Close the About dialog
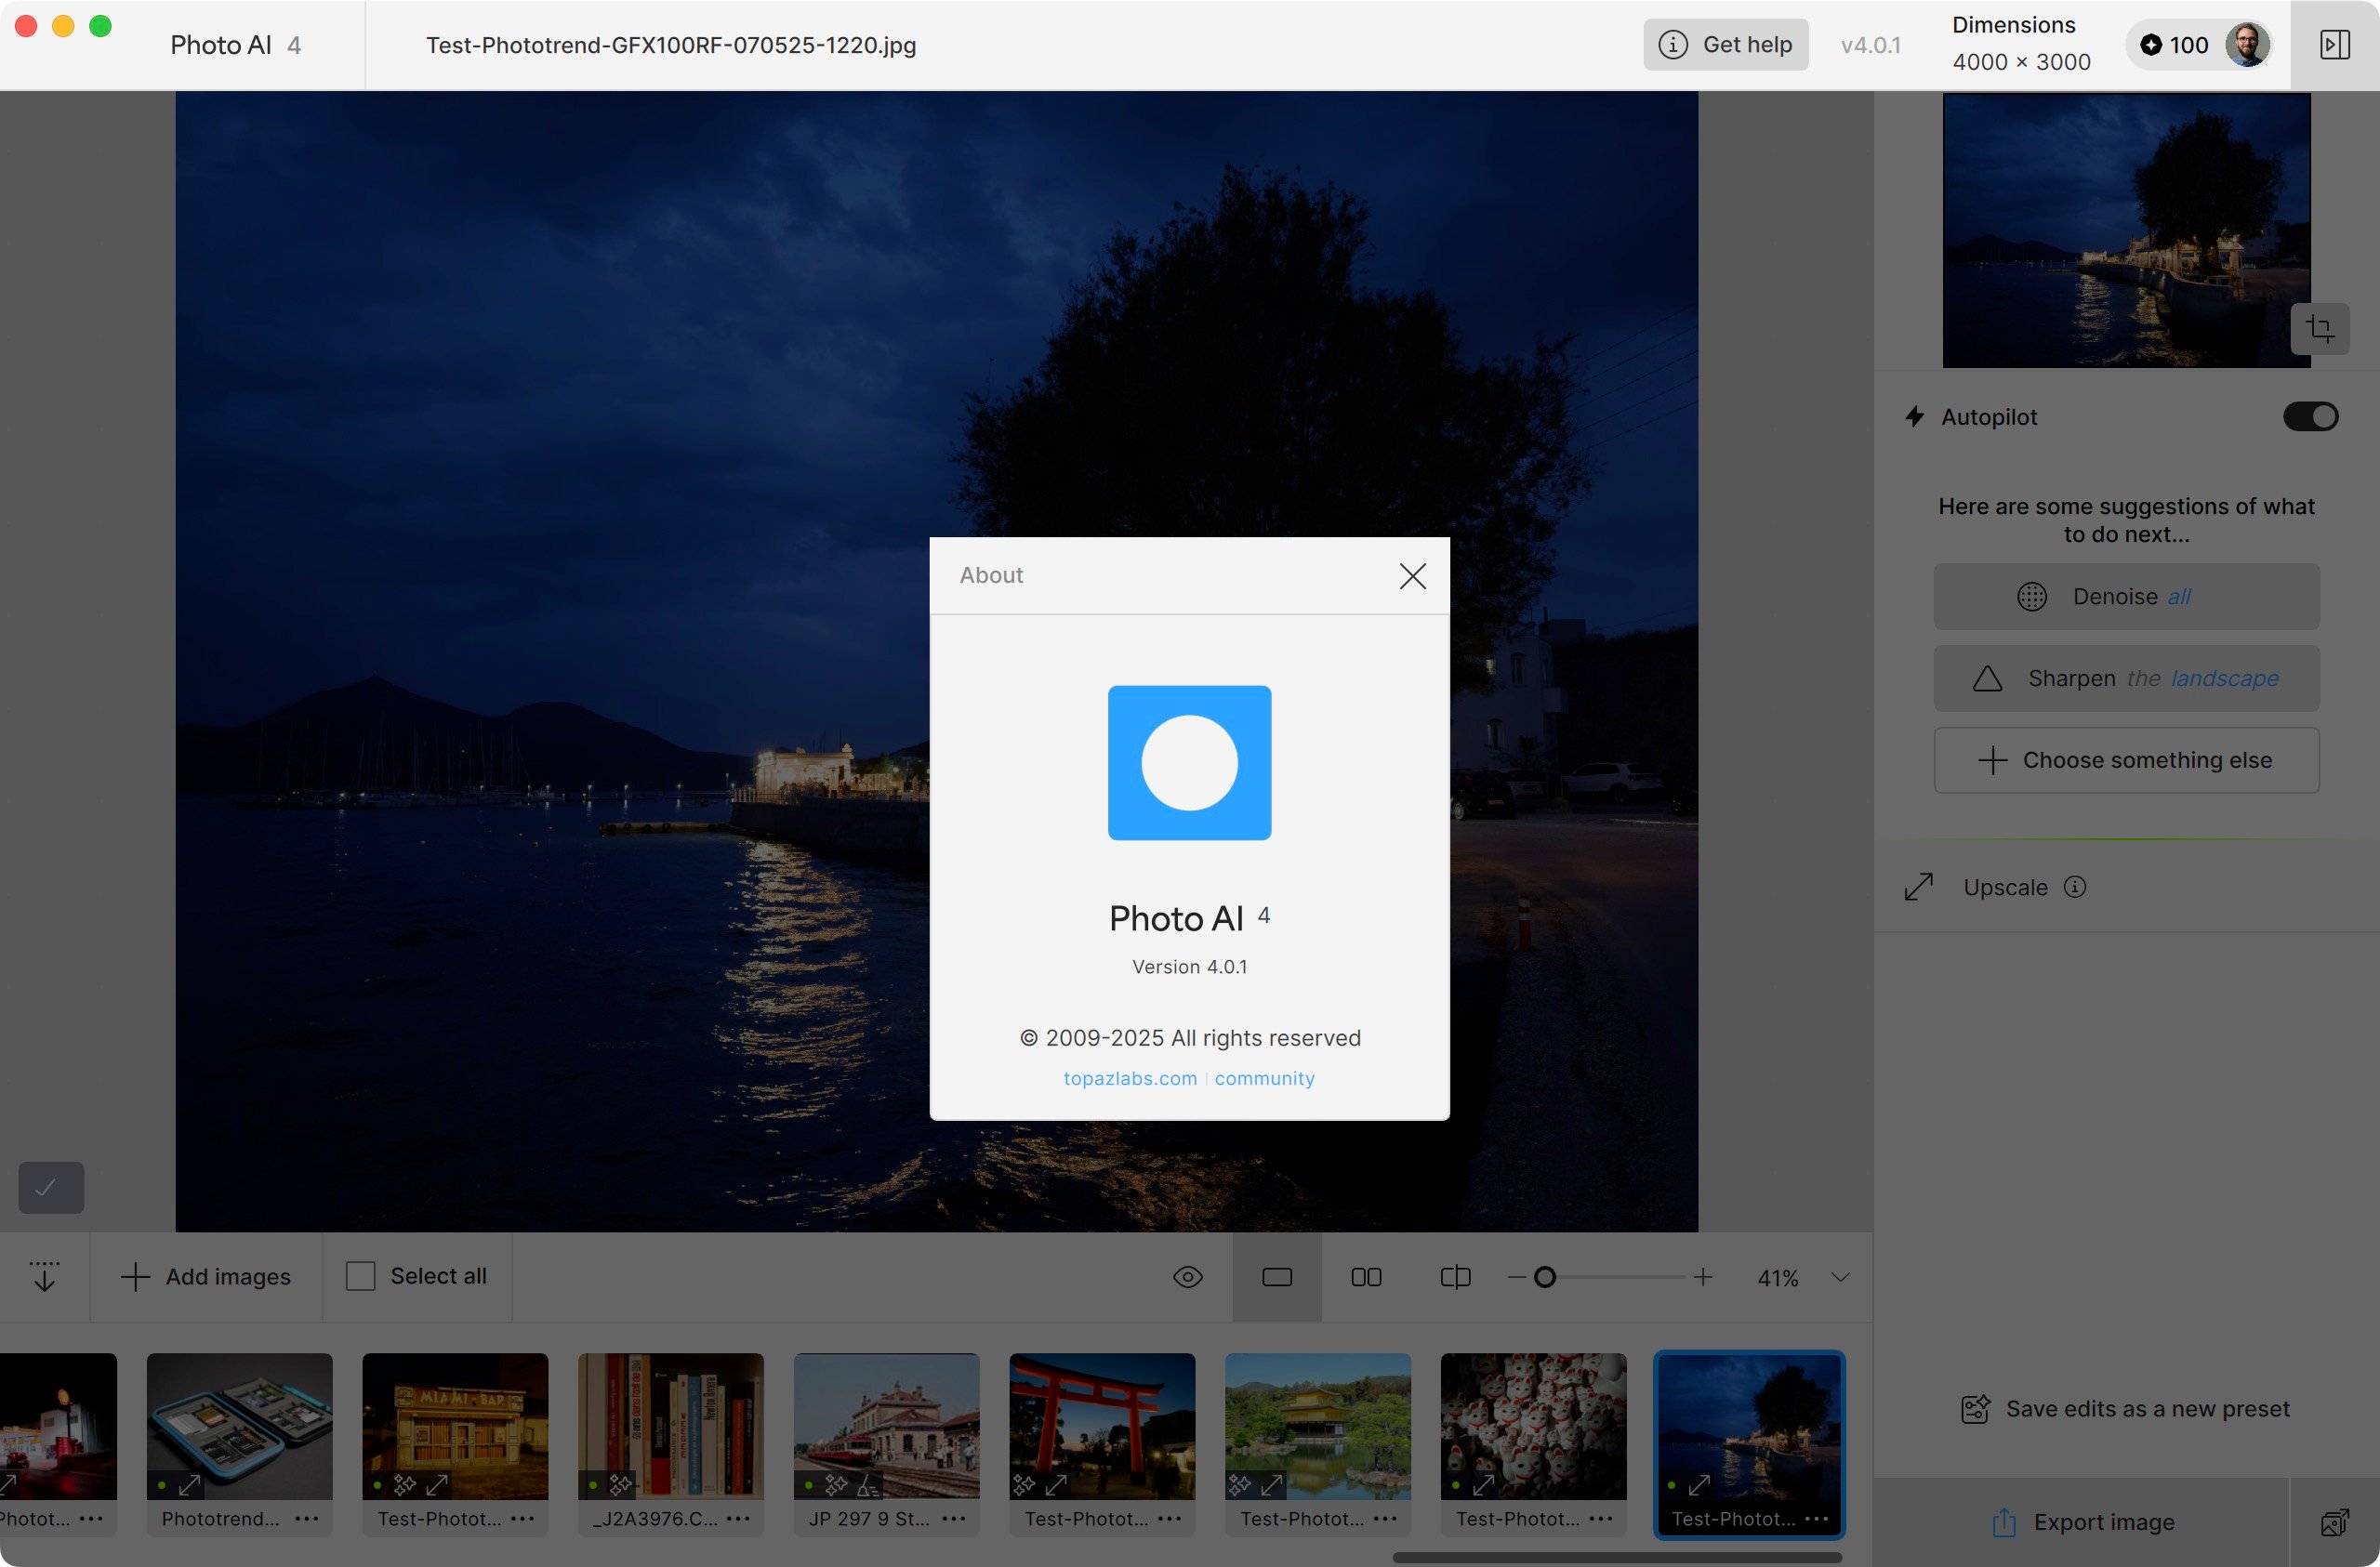This screenshot has width=2380, height=1567. click(x=1412, y=576)
